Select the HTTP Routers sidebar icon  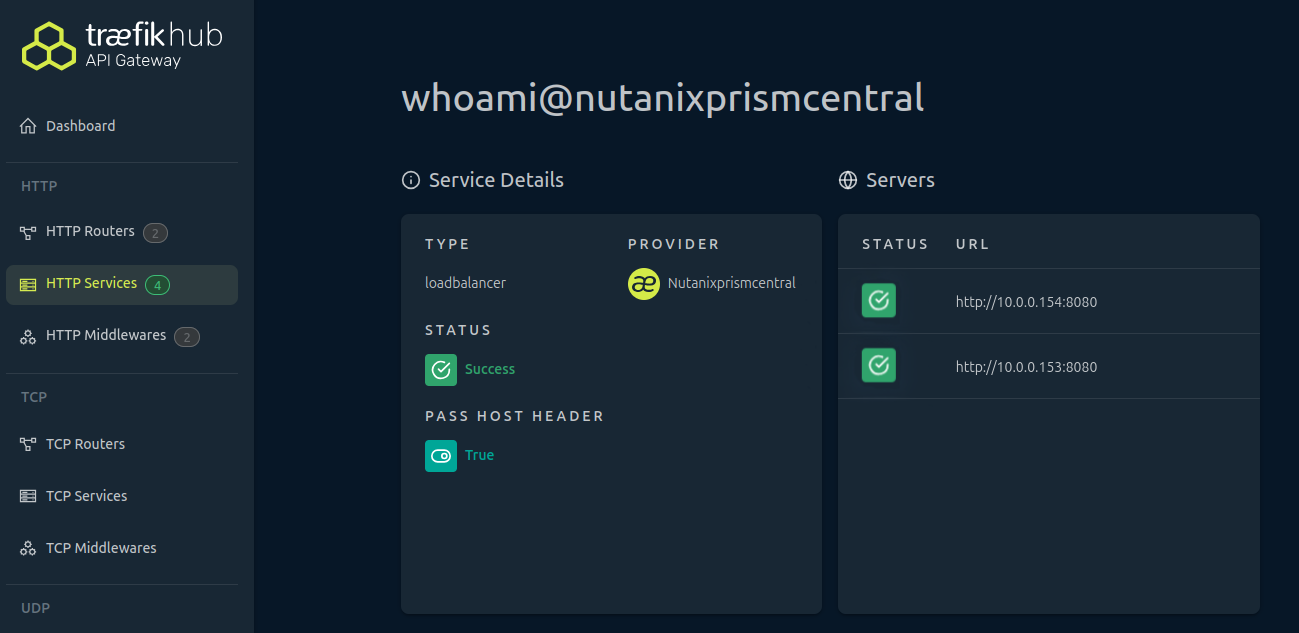[27, 231]
